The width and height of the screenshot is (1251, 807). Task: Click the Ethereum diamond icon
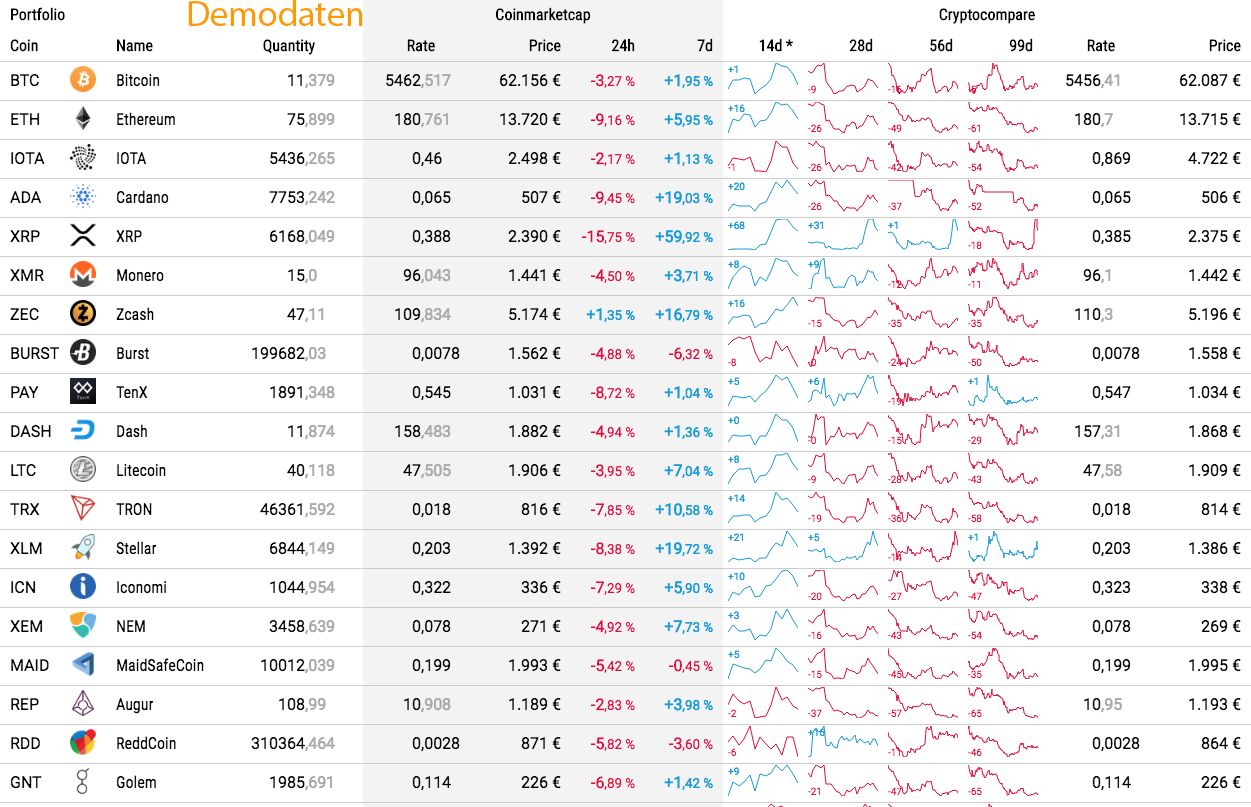[83, 119]
